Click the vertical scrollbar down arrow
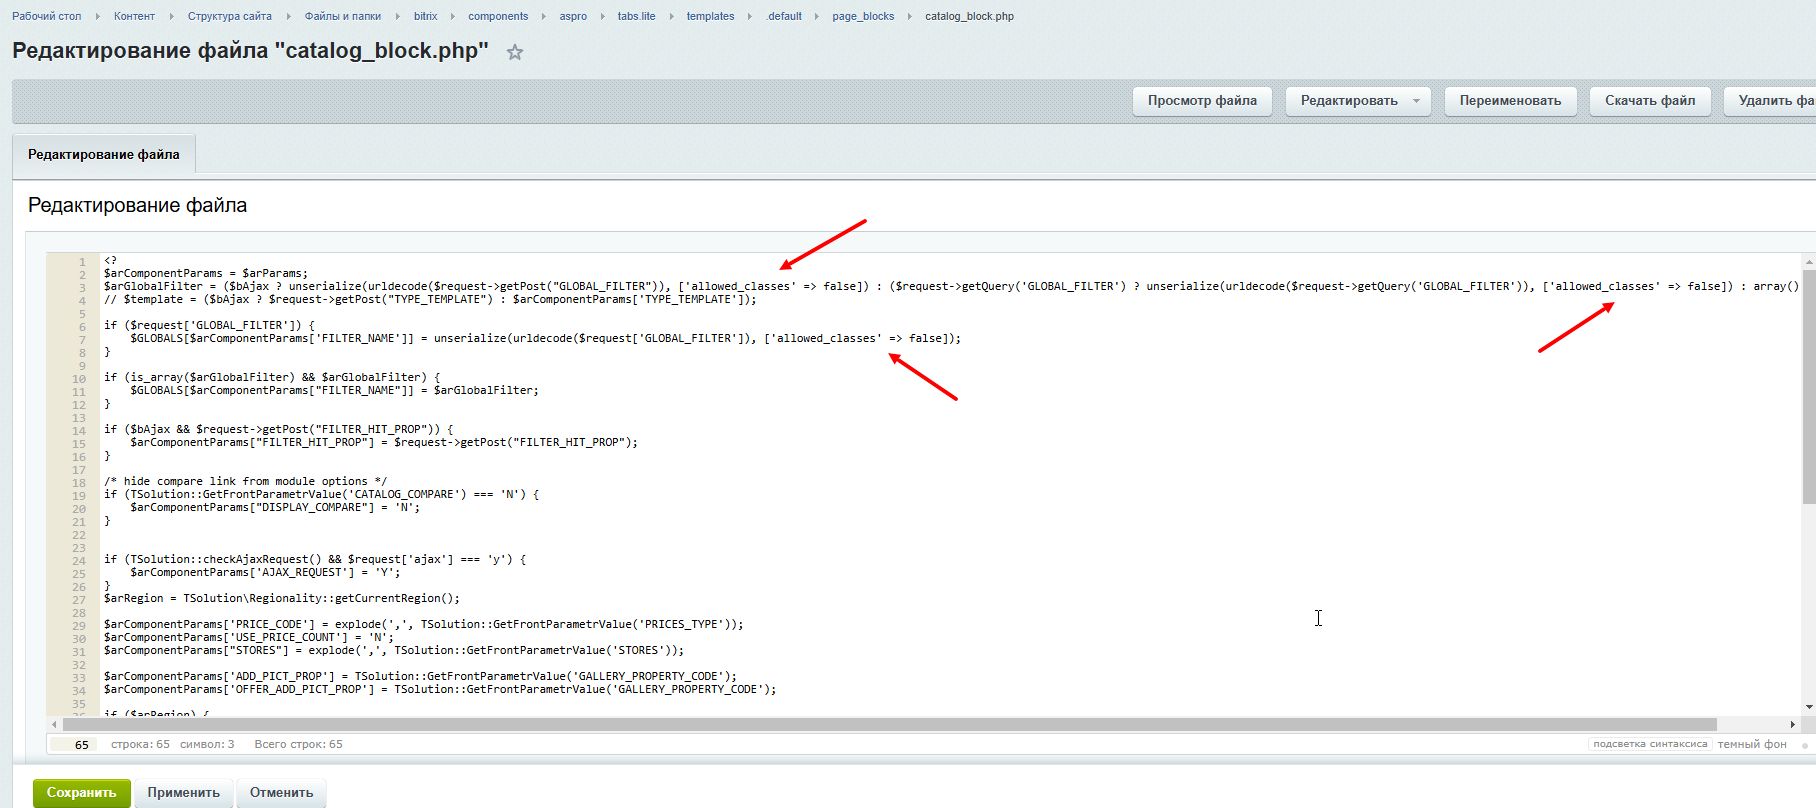The image size is (1816, 808). (1808, 706)
